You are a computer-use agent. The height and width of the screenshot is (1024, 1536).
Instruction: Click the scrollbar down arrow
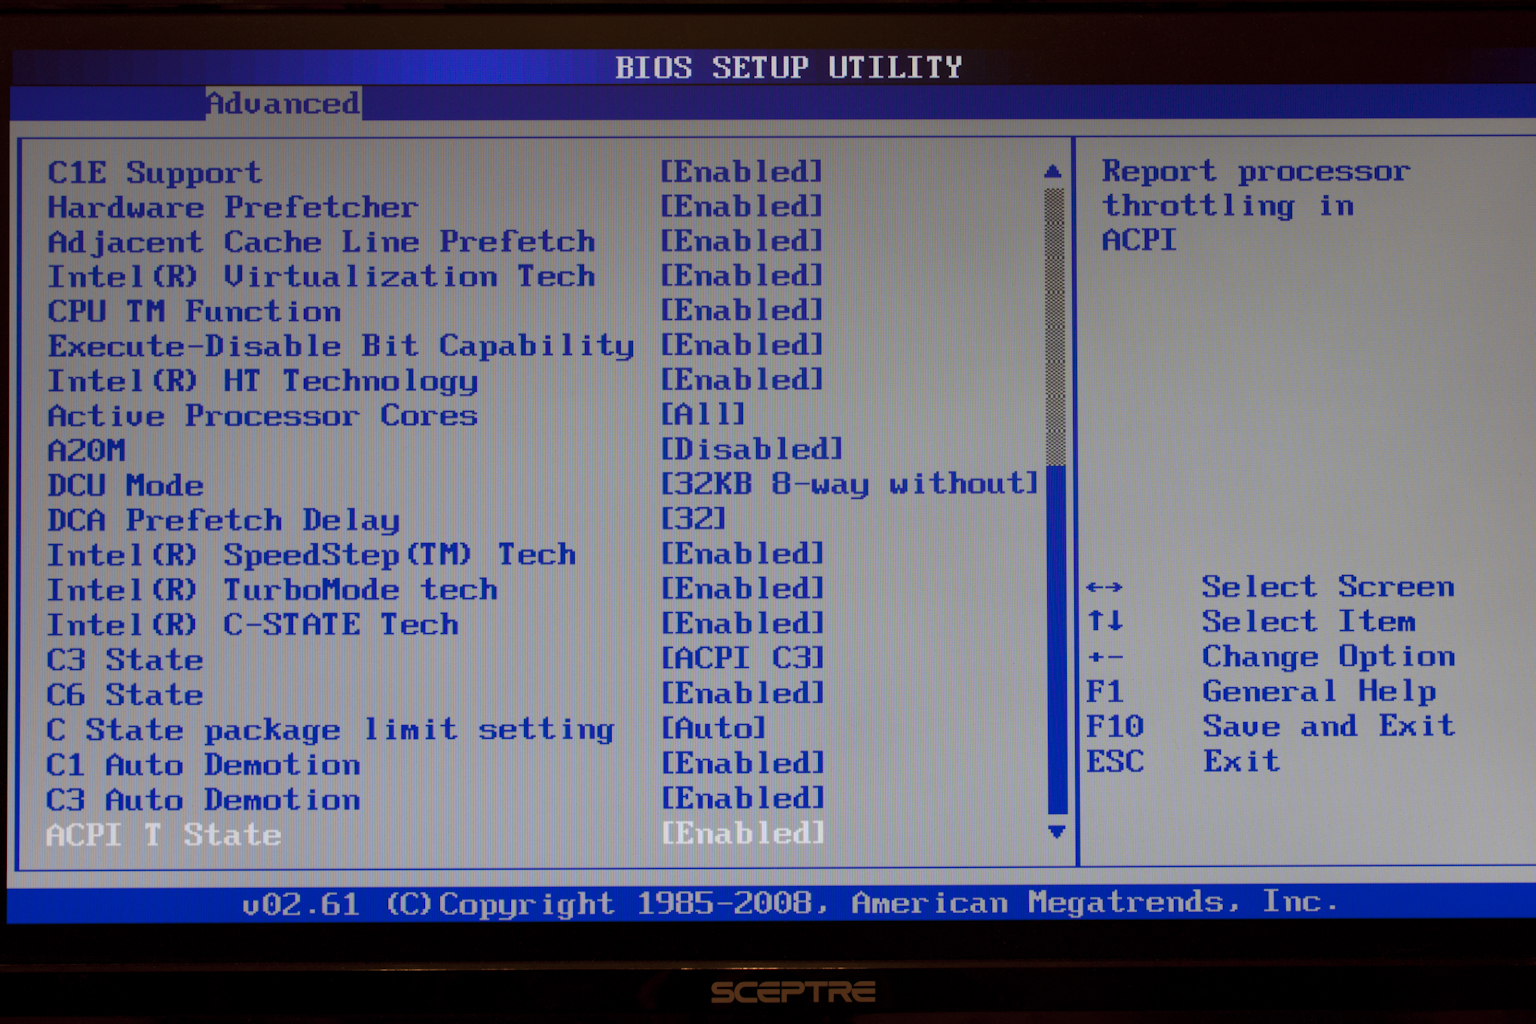coord(1056,831)
